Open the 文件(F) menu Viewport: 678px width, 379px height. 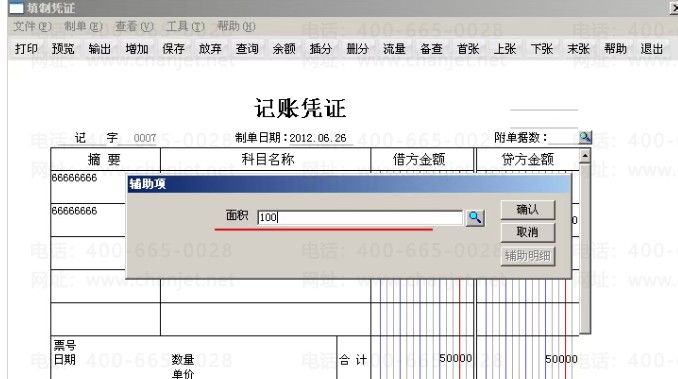[32, 27]
